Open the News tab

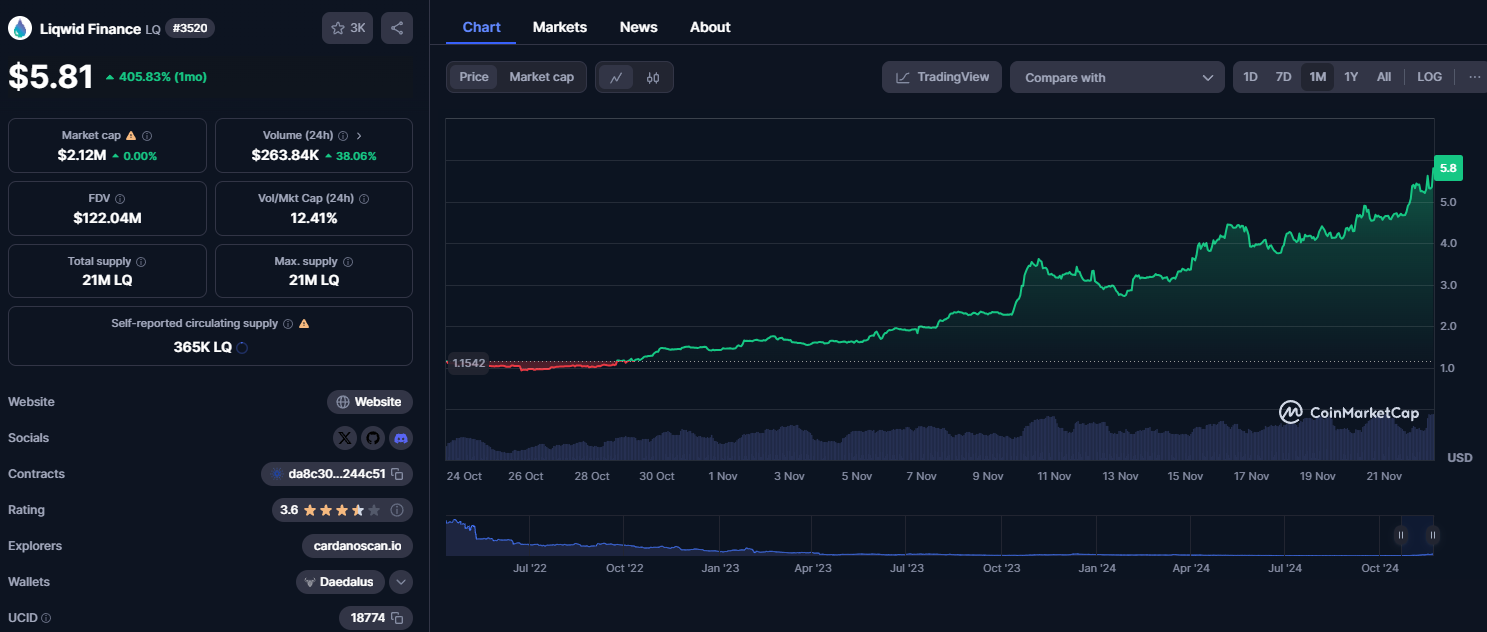click(638, 27)
